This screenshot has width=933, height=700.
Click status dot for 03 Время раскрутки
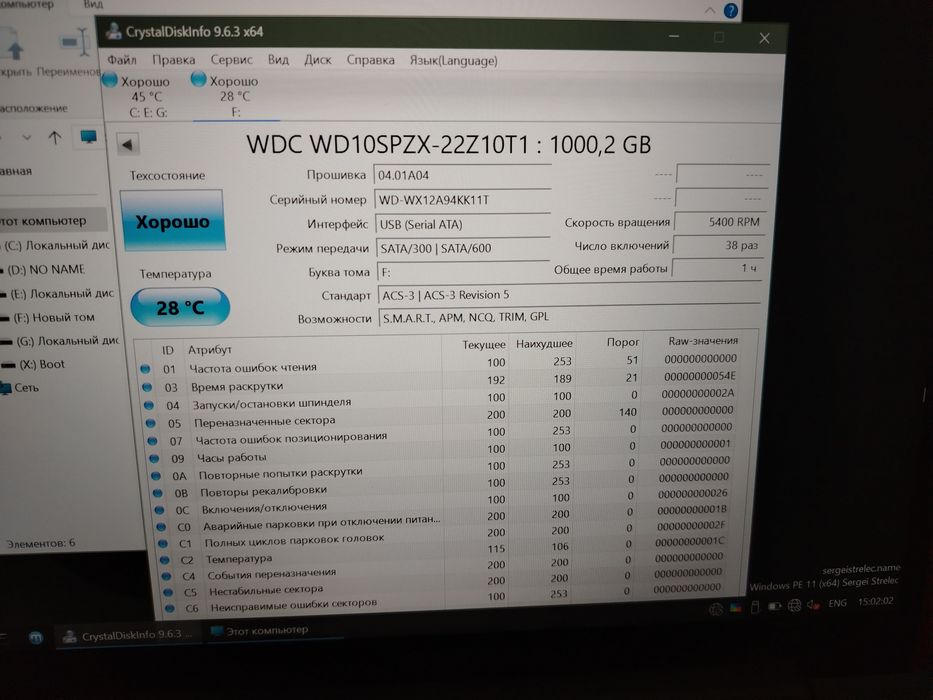[x=147, y=388]
